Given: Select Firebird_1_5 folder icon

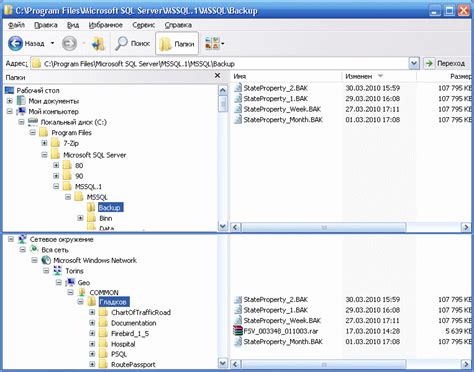Looking at the screenshot, I should [x=103, y=333].
